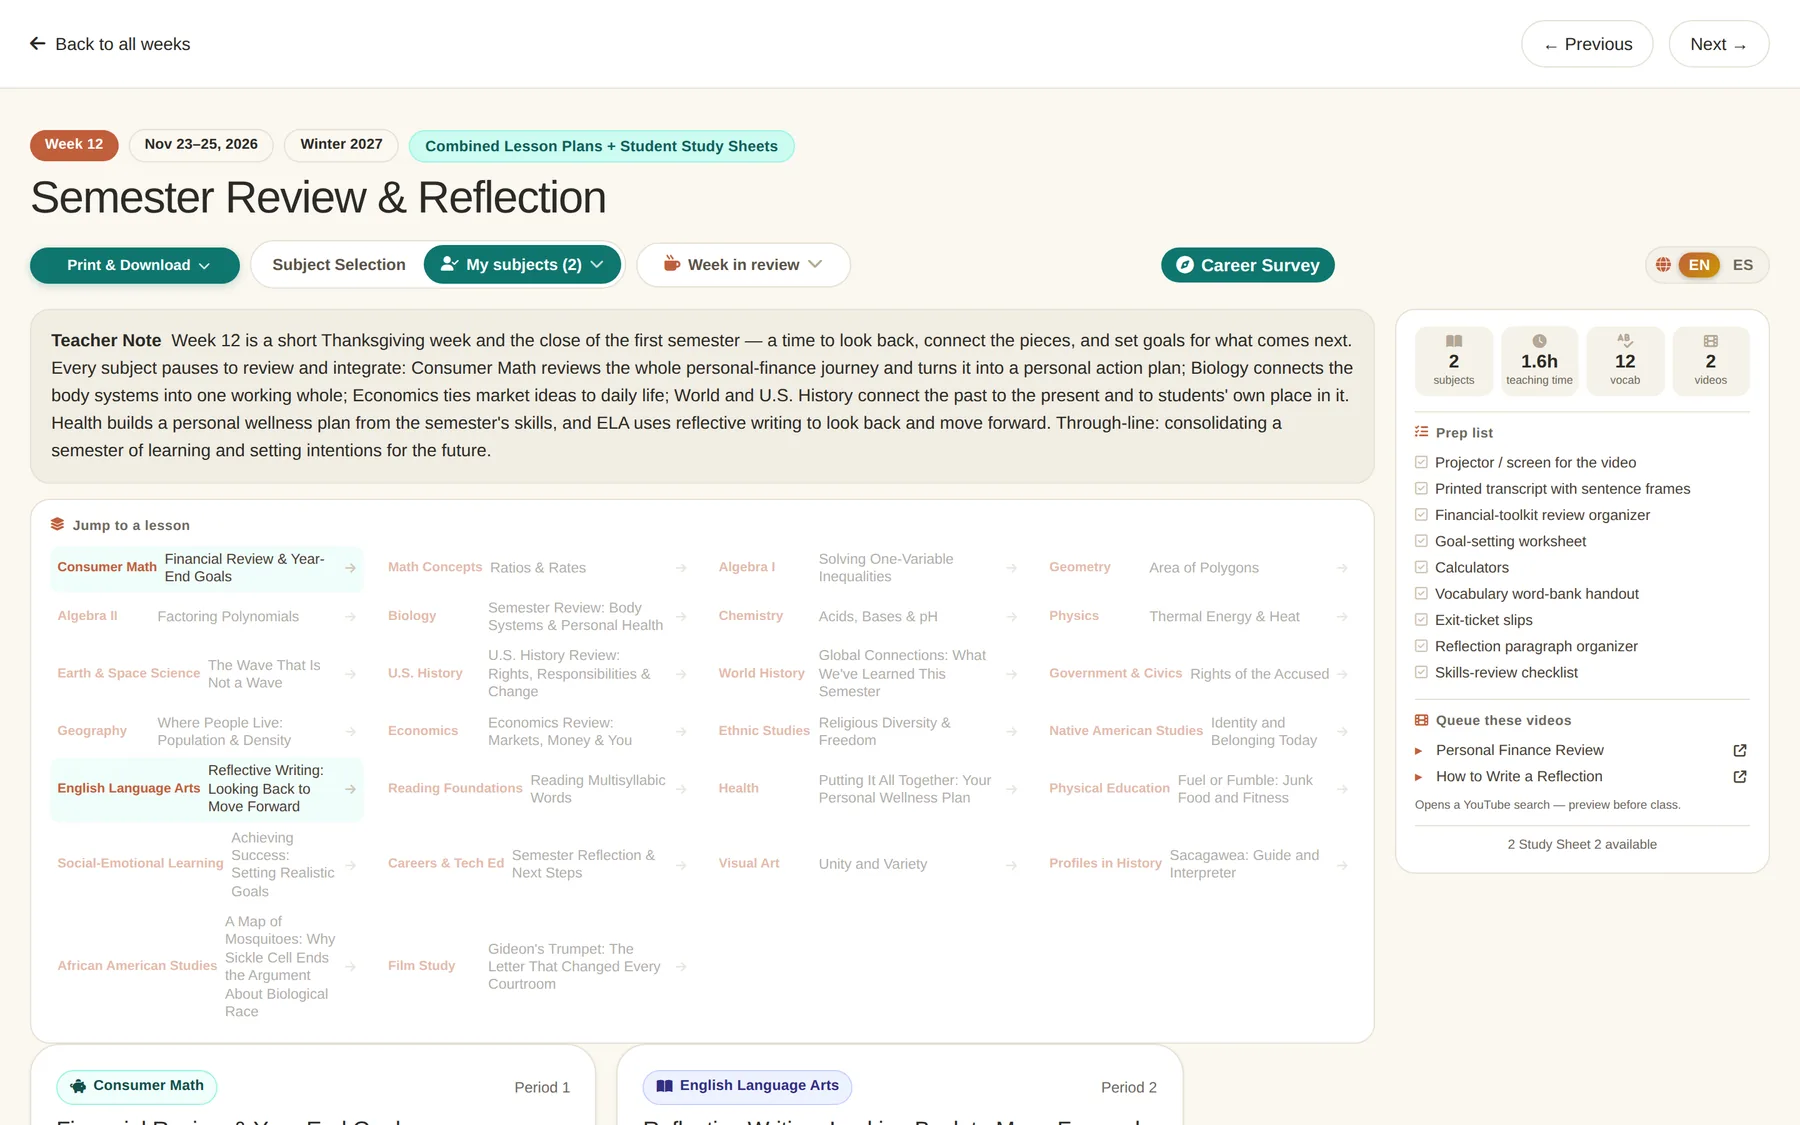Screen dimensions: 1800x1125
Task: Click the film icon above videos count
Action: 1711,341
